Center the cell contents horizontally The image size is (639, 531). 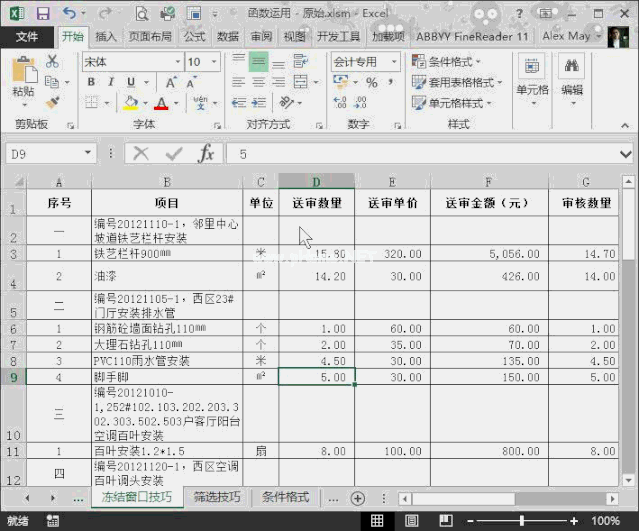click(x=258, y=82)
